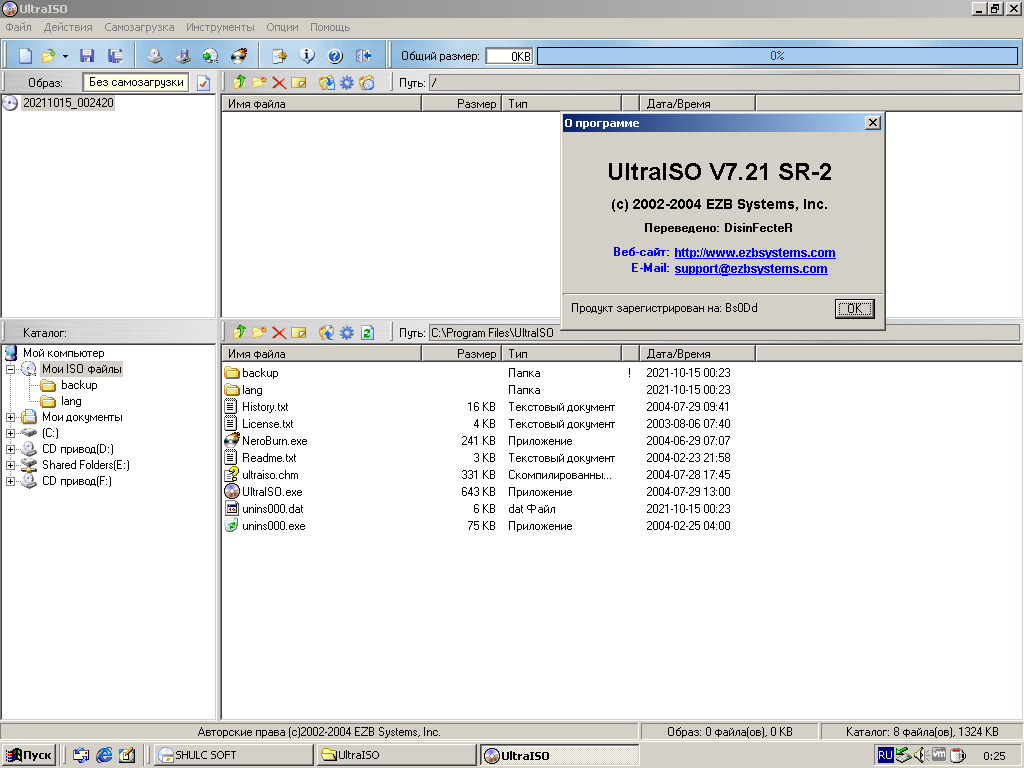This screenshot has height=768, width=1024.
Task: Expand the (C:) drive tree node
Action: pyautogui.click(x=11, y=433)
